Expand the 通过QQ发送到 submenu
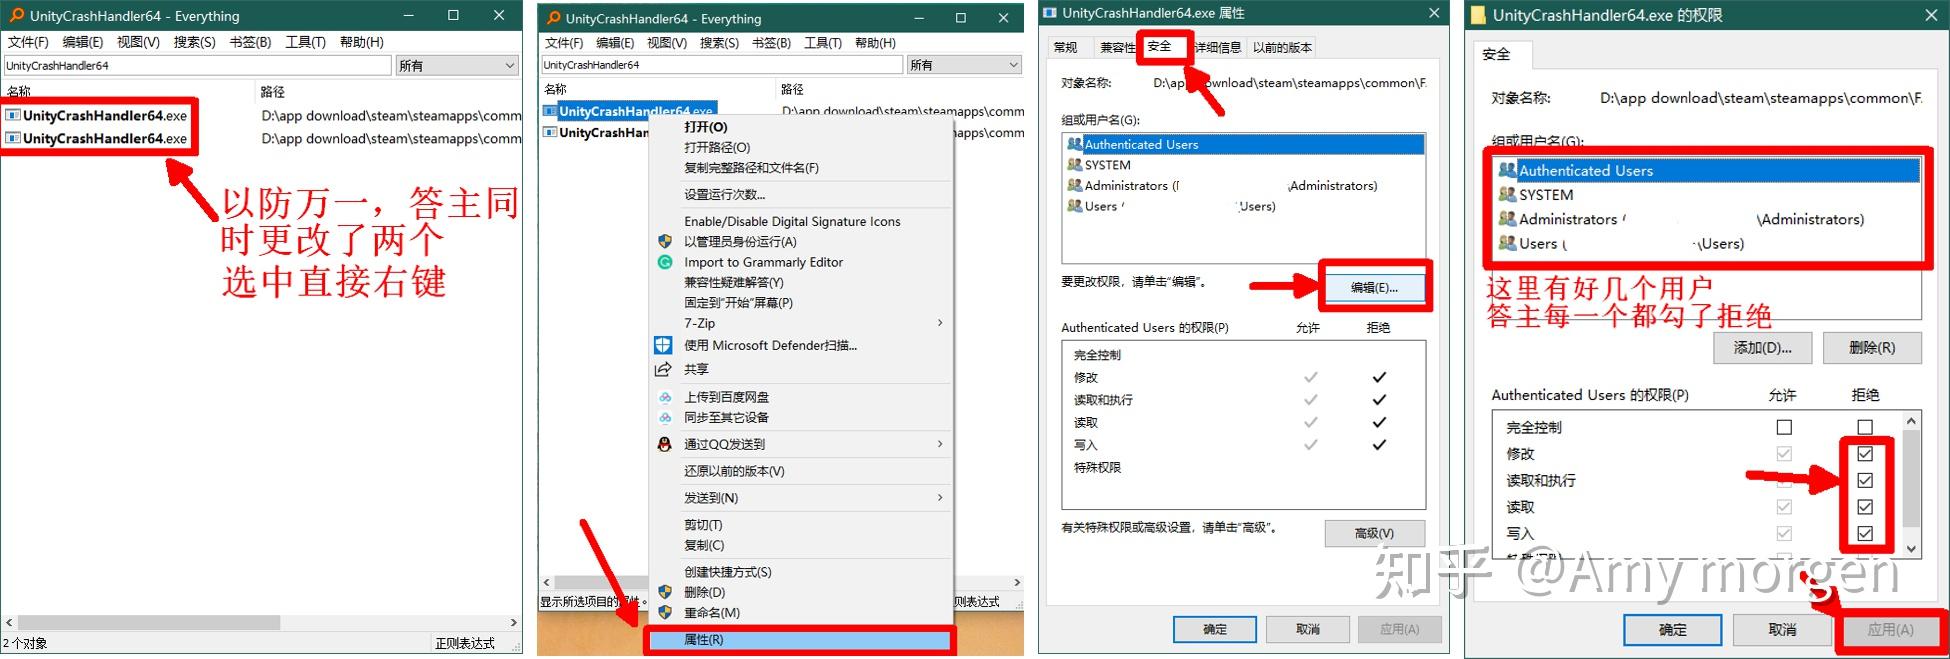The width and height of the screenshot is (1950, 659). click(x=940, y=444)
